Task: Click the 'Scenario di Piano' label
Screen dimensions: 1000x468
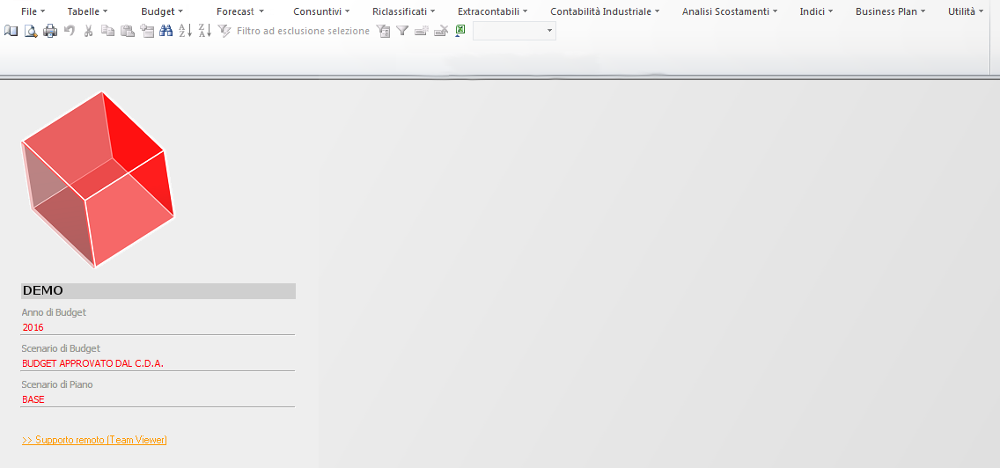Action: [x=58, y=385]
